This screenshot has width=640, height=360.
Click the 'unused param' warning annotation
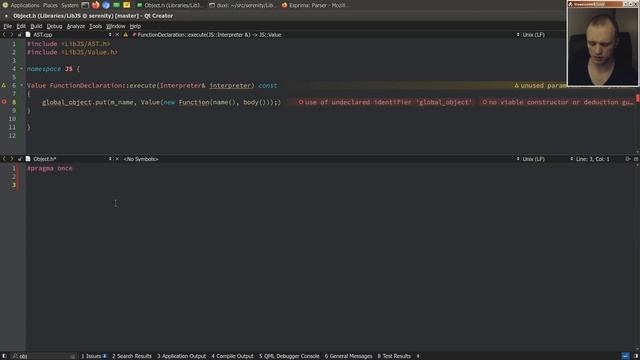pyautogui.click(x=540, y=86)
